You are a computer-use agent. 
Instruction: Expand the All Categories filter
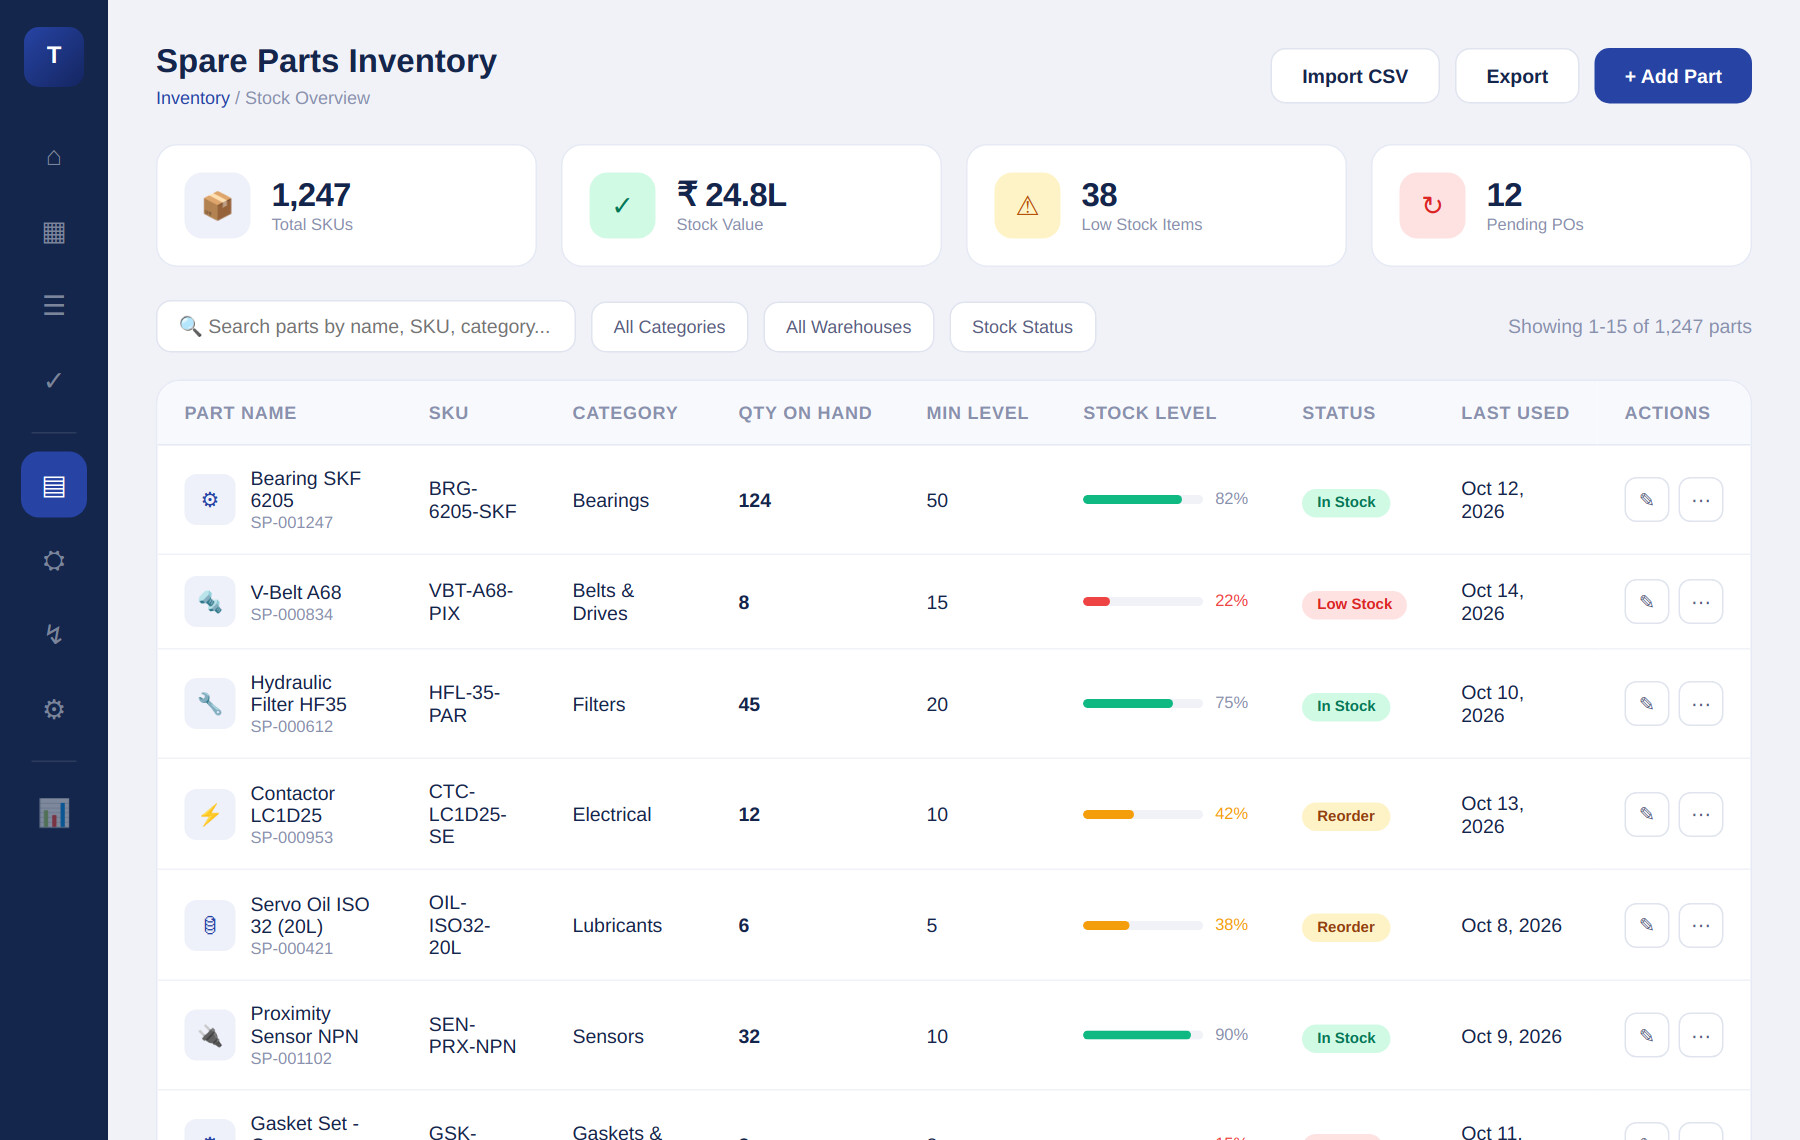click(669, 327)
